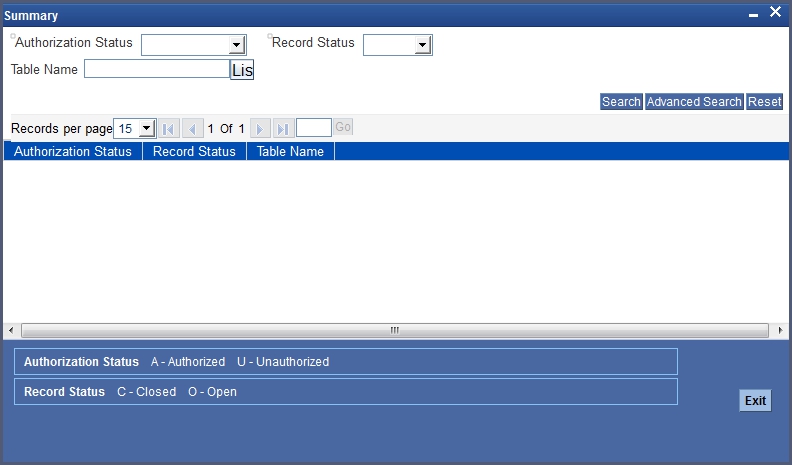Open the Table Name list of values
Viewport: 792px width, 465px height.
coord(242,70)
